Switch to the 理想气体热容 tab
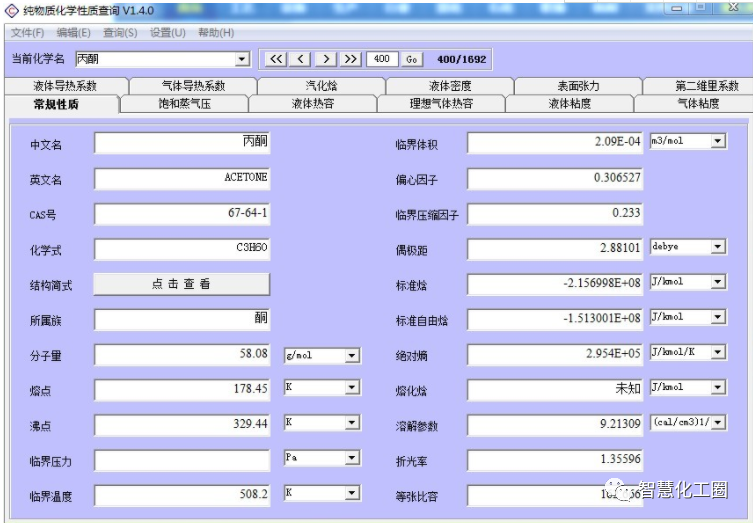This screenshot has width=753, height=523. 441,104
